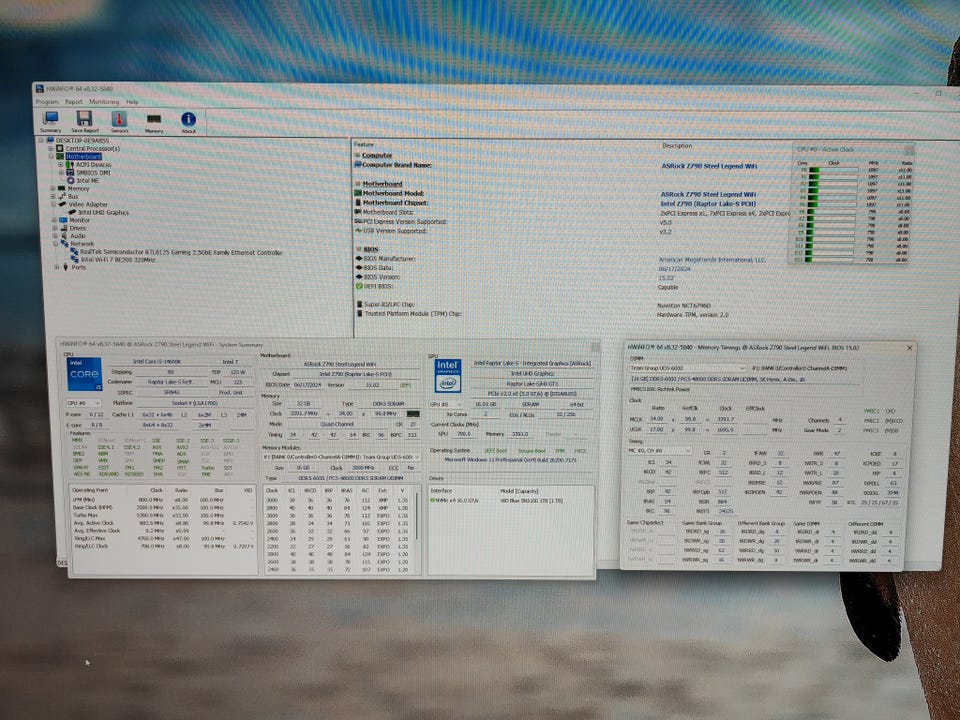960x720 pixels.
Task: Click the HWiNFO title bar app icon
Action: click(40, 89)
